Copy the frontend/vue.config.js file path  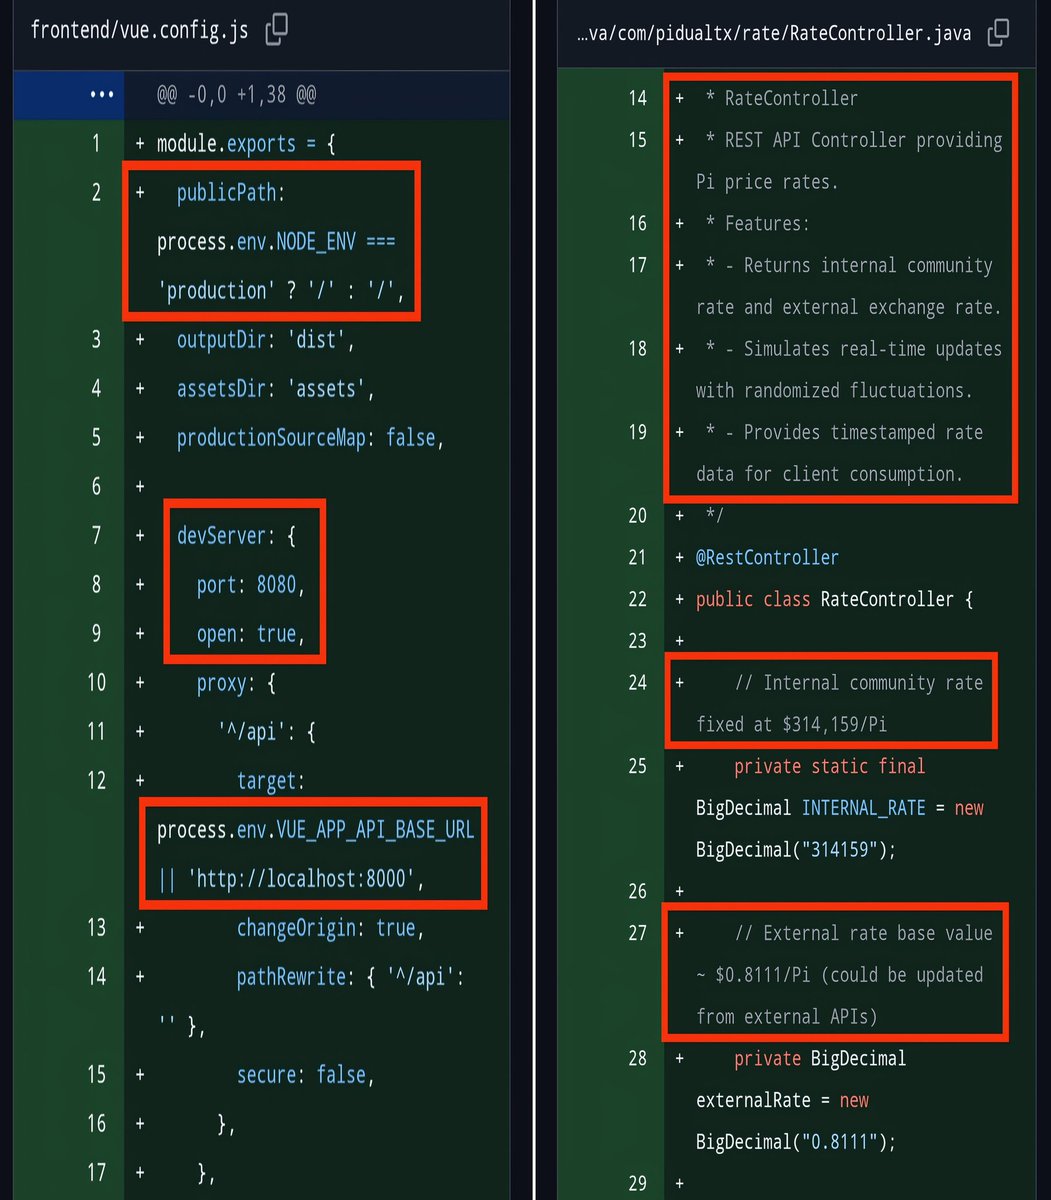pos(277,30)
